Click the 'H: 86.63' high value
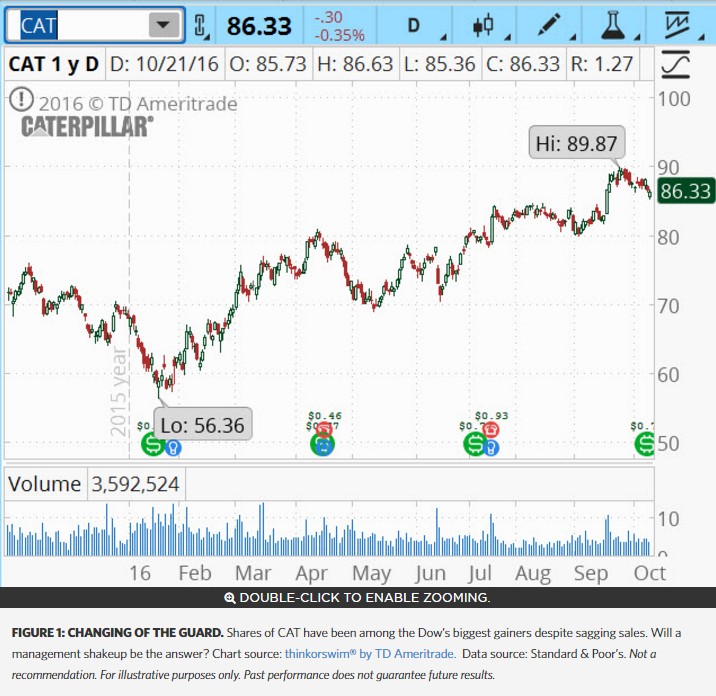Image resolution: width=716 pixels, height=696 pixels. (x=355, y=64)
